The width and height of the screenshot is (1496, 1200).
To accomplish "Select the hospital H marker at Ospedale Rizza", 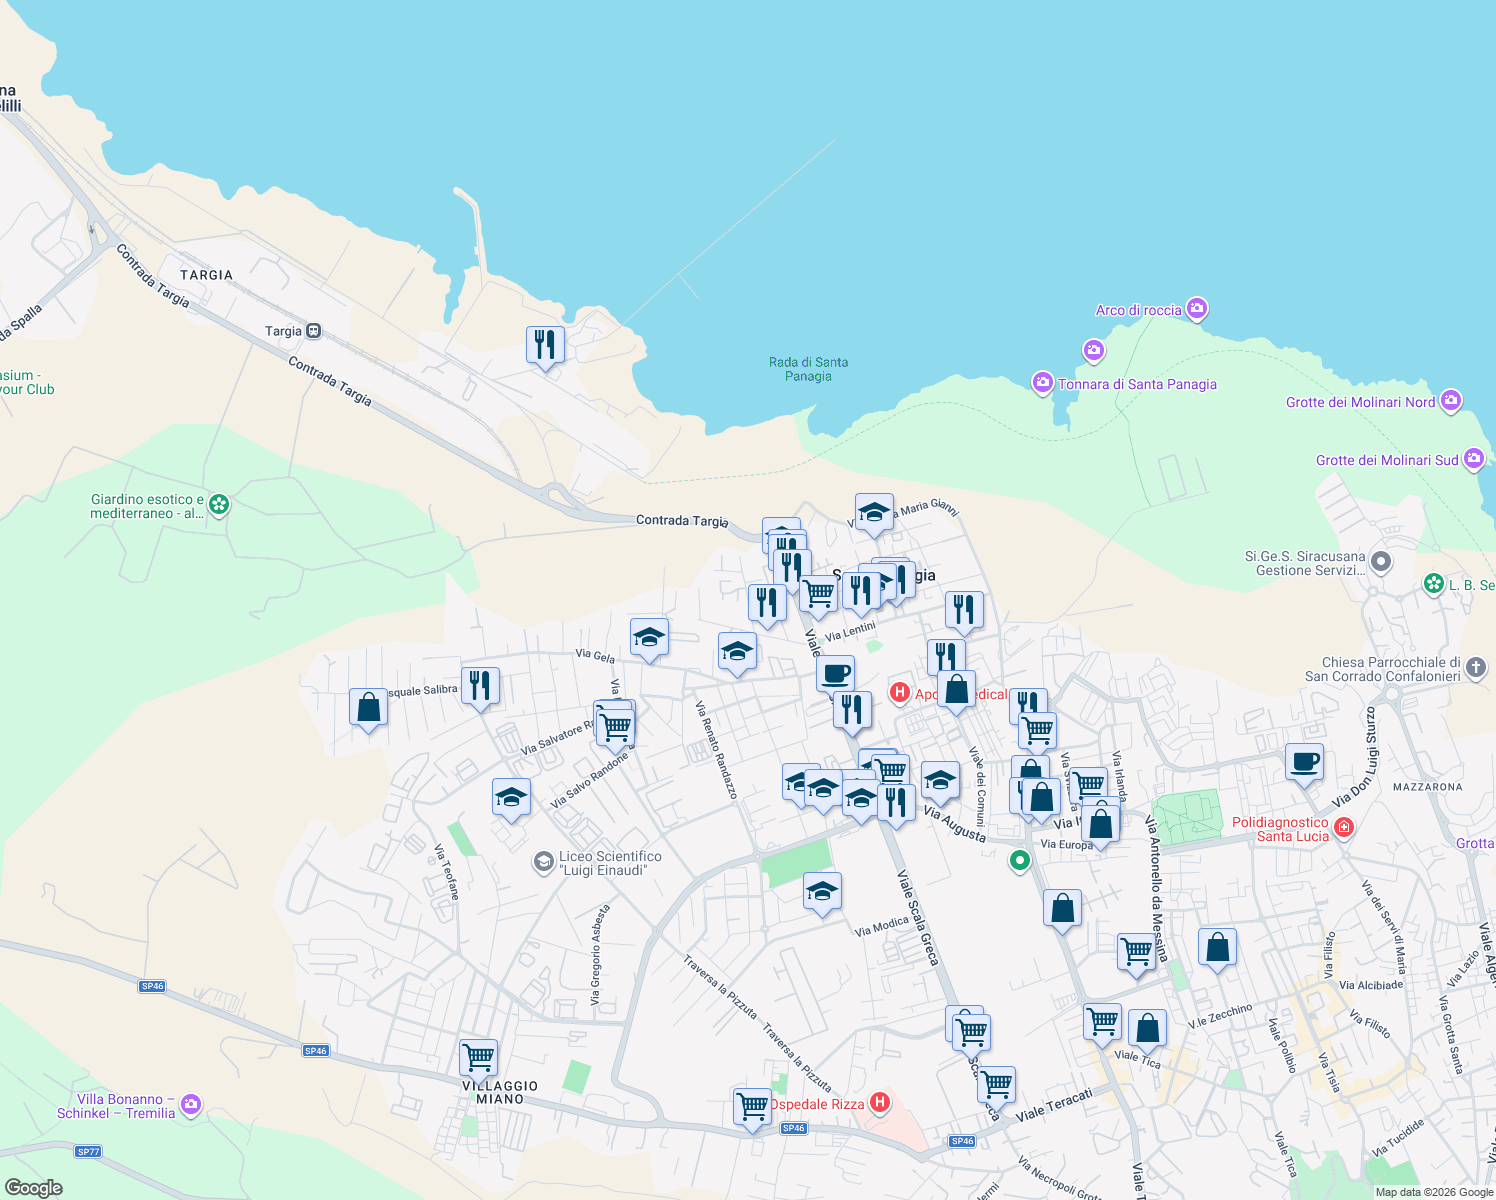I will click(880, 1103).
